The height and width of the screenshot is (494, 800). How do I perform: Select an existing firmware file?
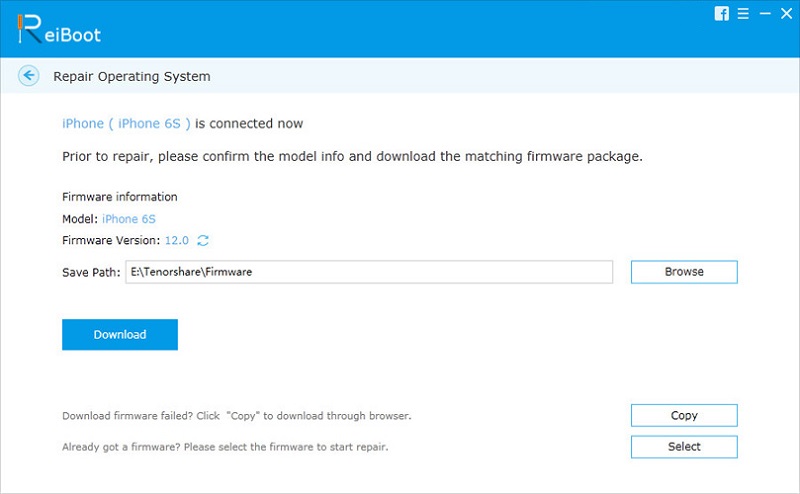(x=684, y=447)
